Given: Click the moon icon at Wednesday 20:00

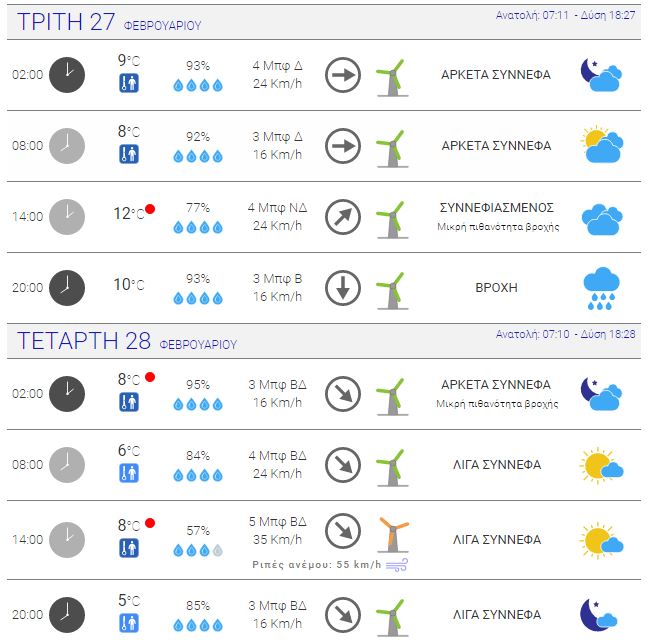Looking at the screenshot, I should [598, 615].
